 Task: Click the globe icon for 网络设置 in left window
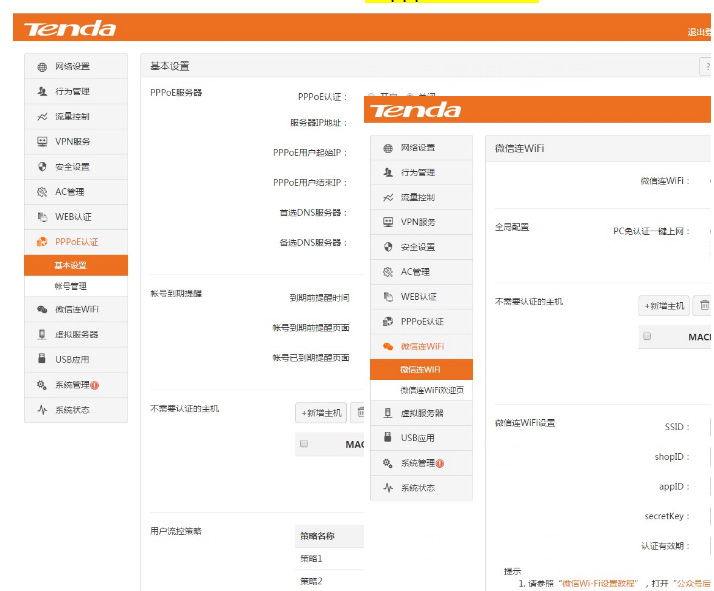click(x=42, y=67)
